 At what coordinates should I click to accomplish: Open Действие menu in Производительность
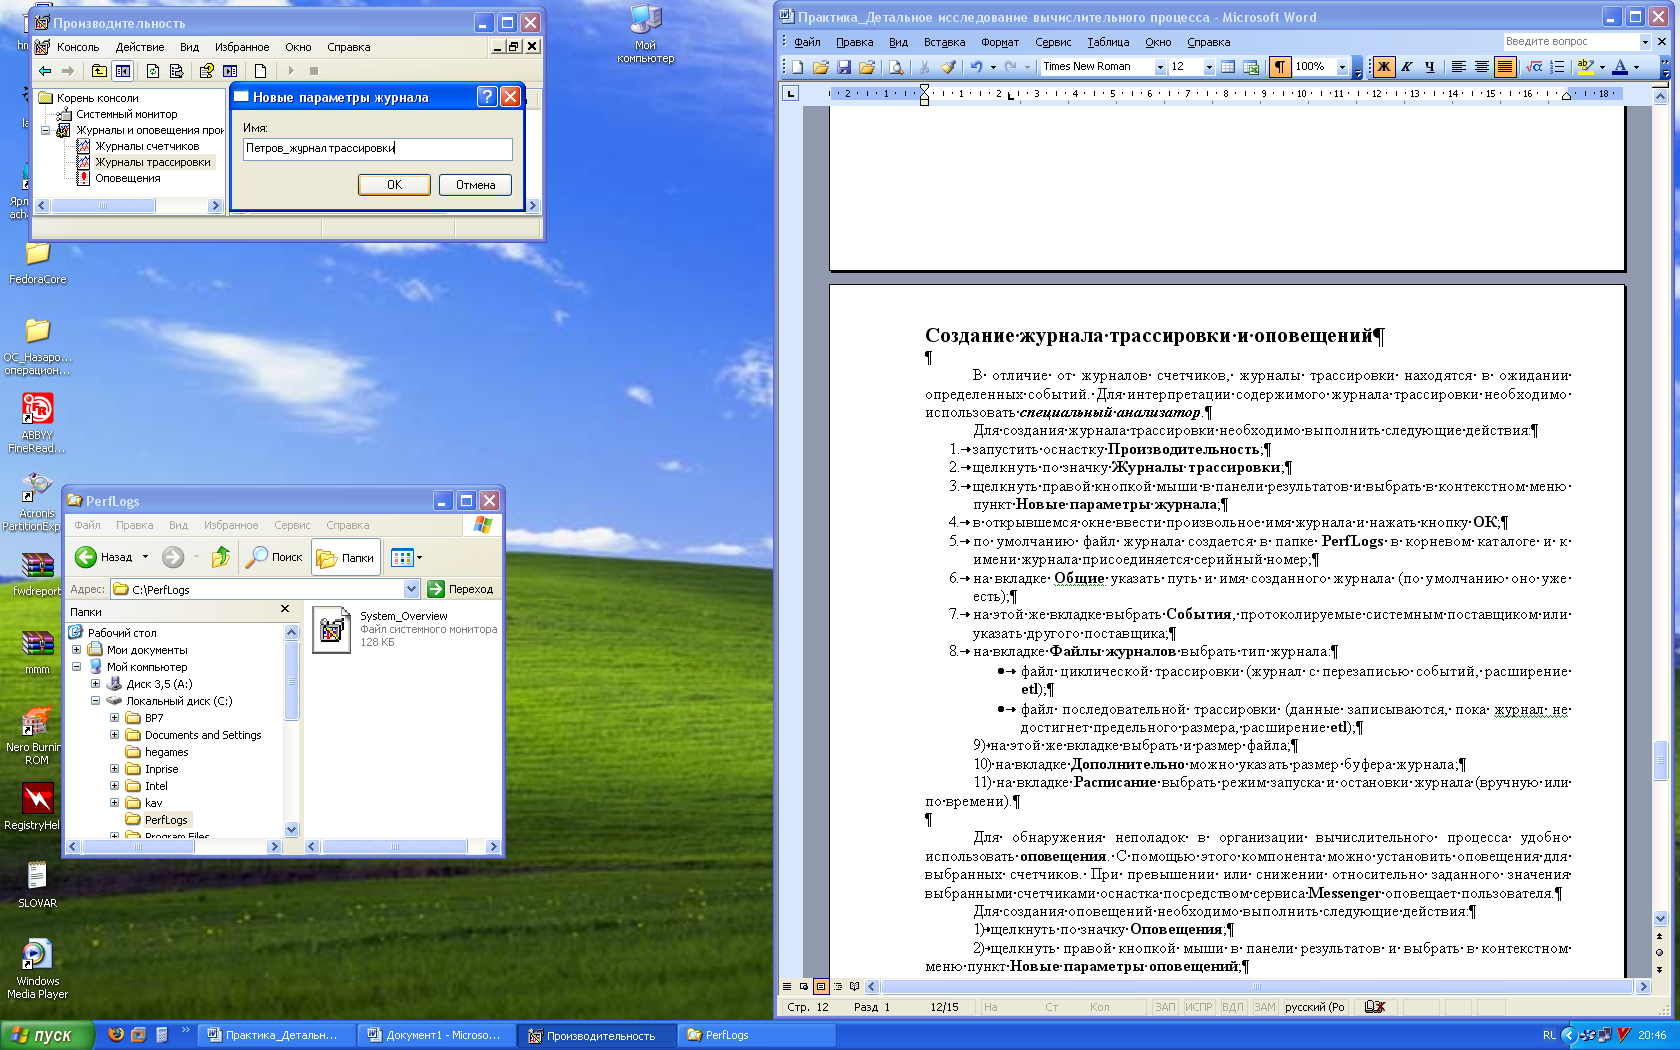(x=139, y=47)
